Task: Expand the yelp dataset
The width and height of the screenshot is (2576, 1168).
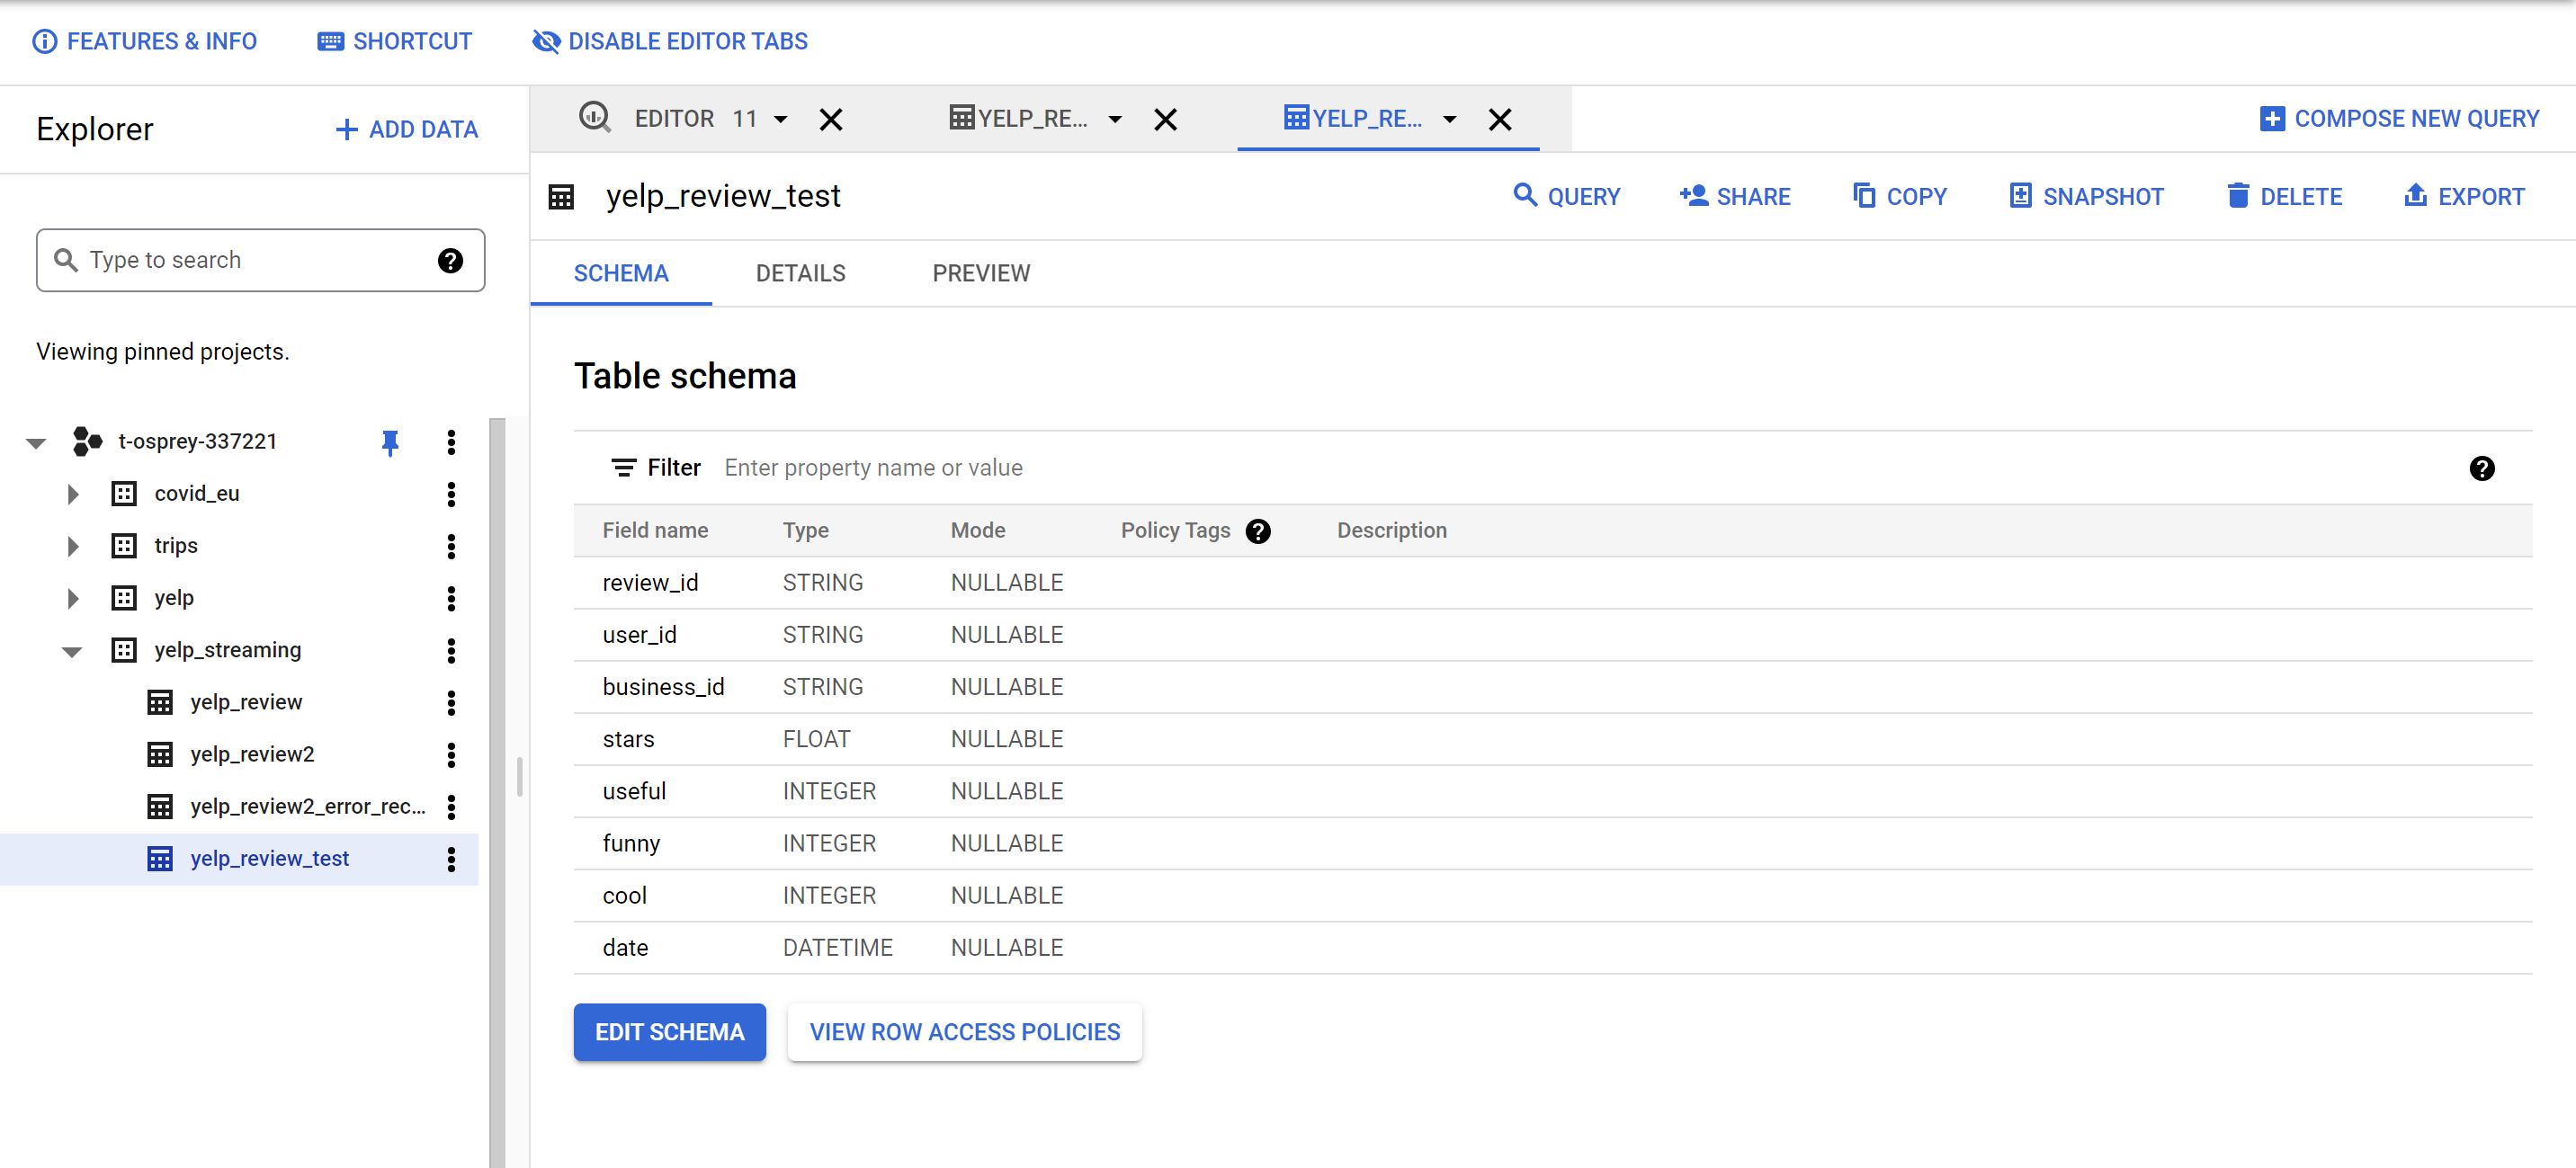Action: pyautogui.click(x=72, y=598)
